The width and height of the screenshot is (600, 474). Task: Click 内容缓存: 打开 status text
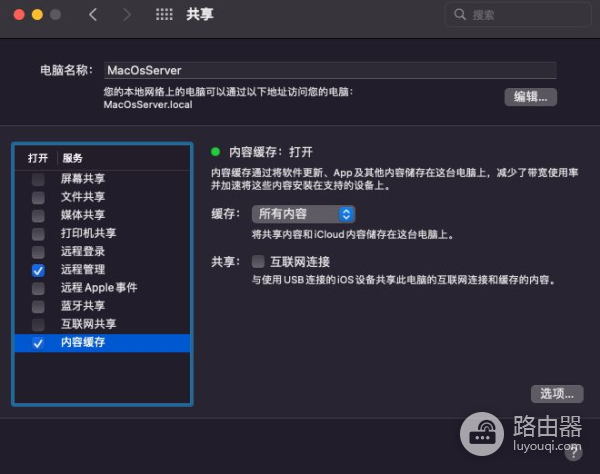pos(271,152)
